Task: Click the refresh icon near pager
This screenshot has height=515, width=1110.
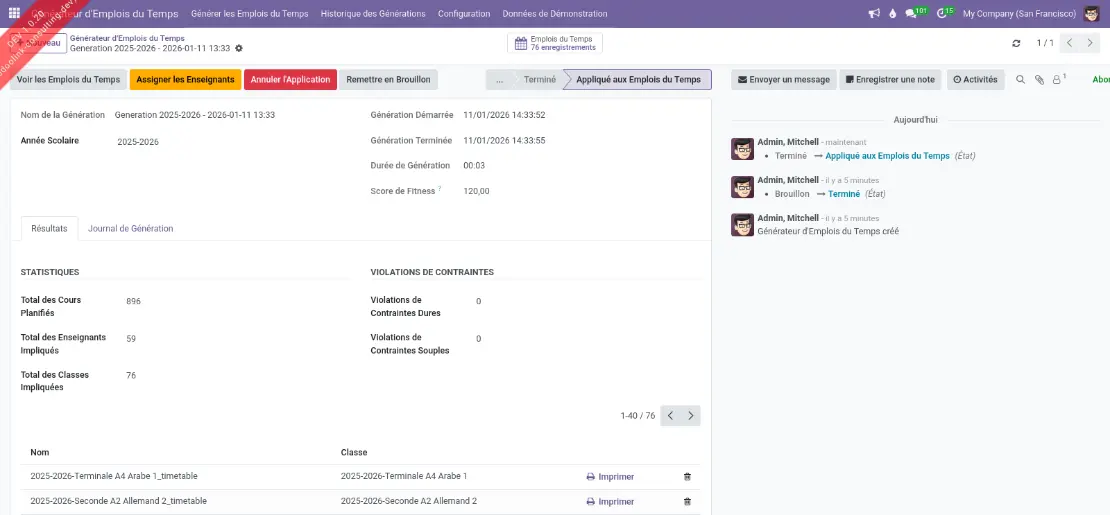Action: click(x=1017, y=43)
